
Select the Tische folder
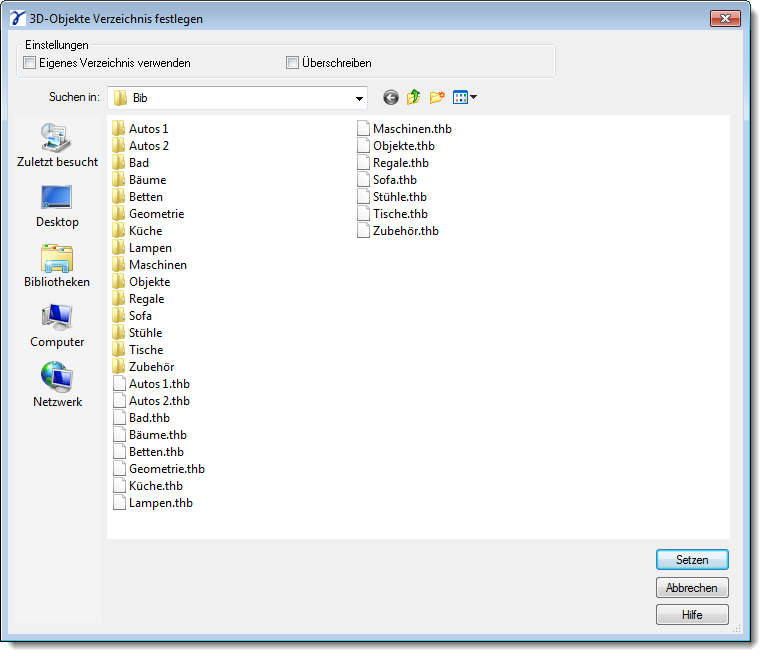[x=138, y=350]
